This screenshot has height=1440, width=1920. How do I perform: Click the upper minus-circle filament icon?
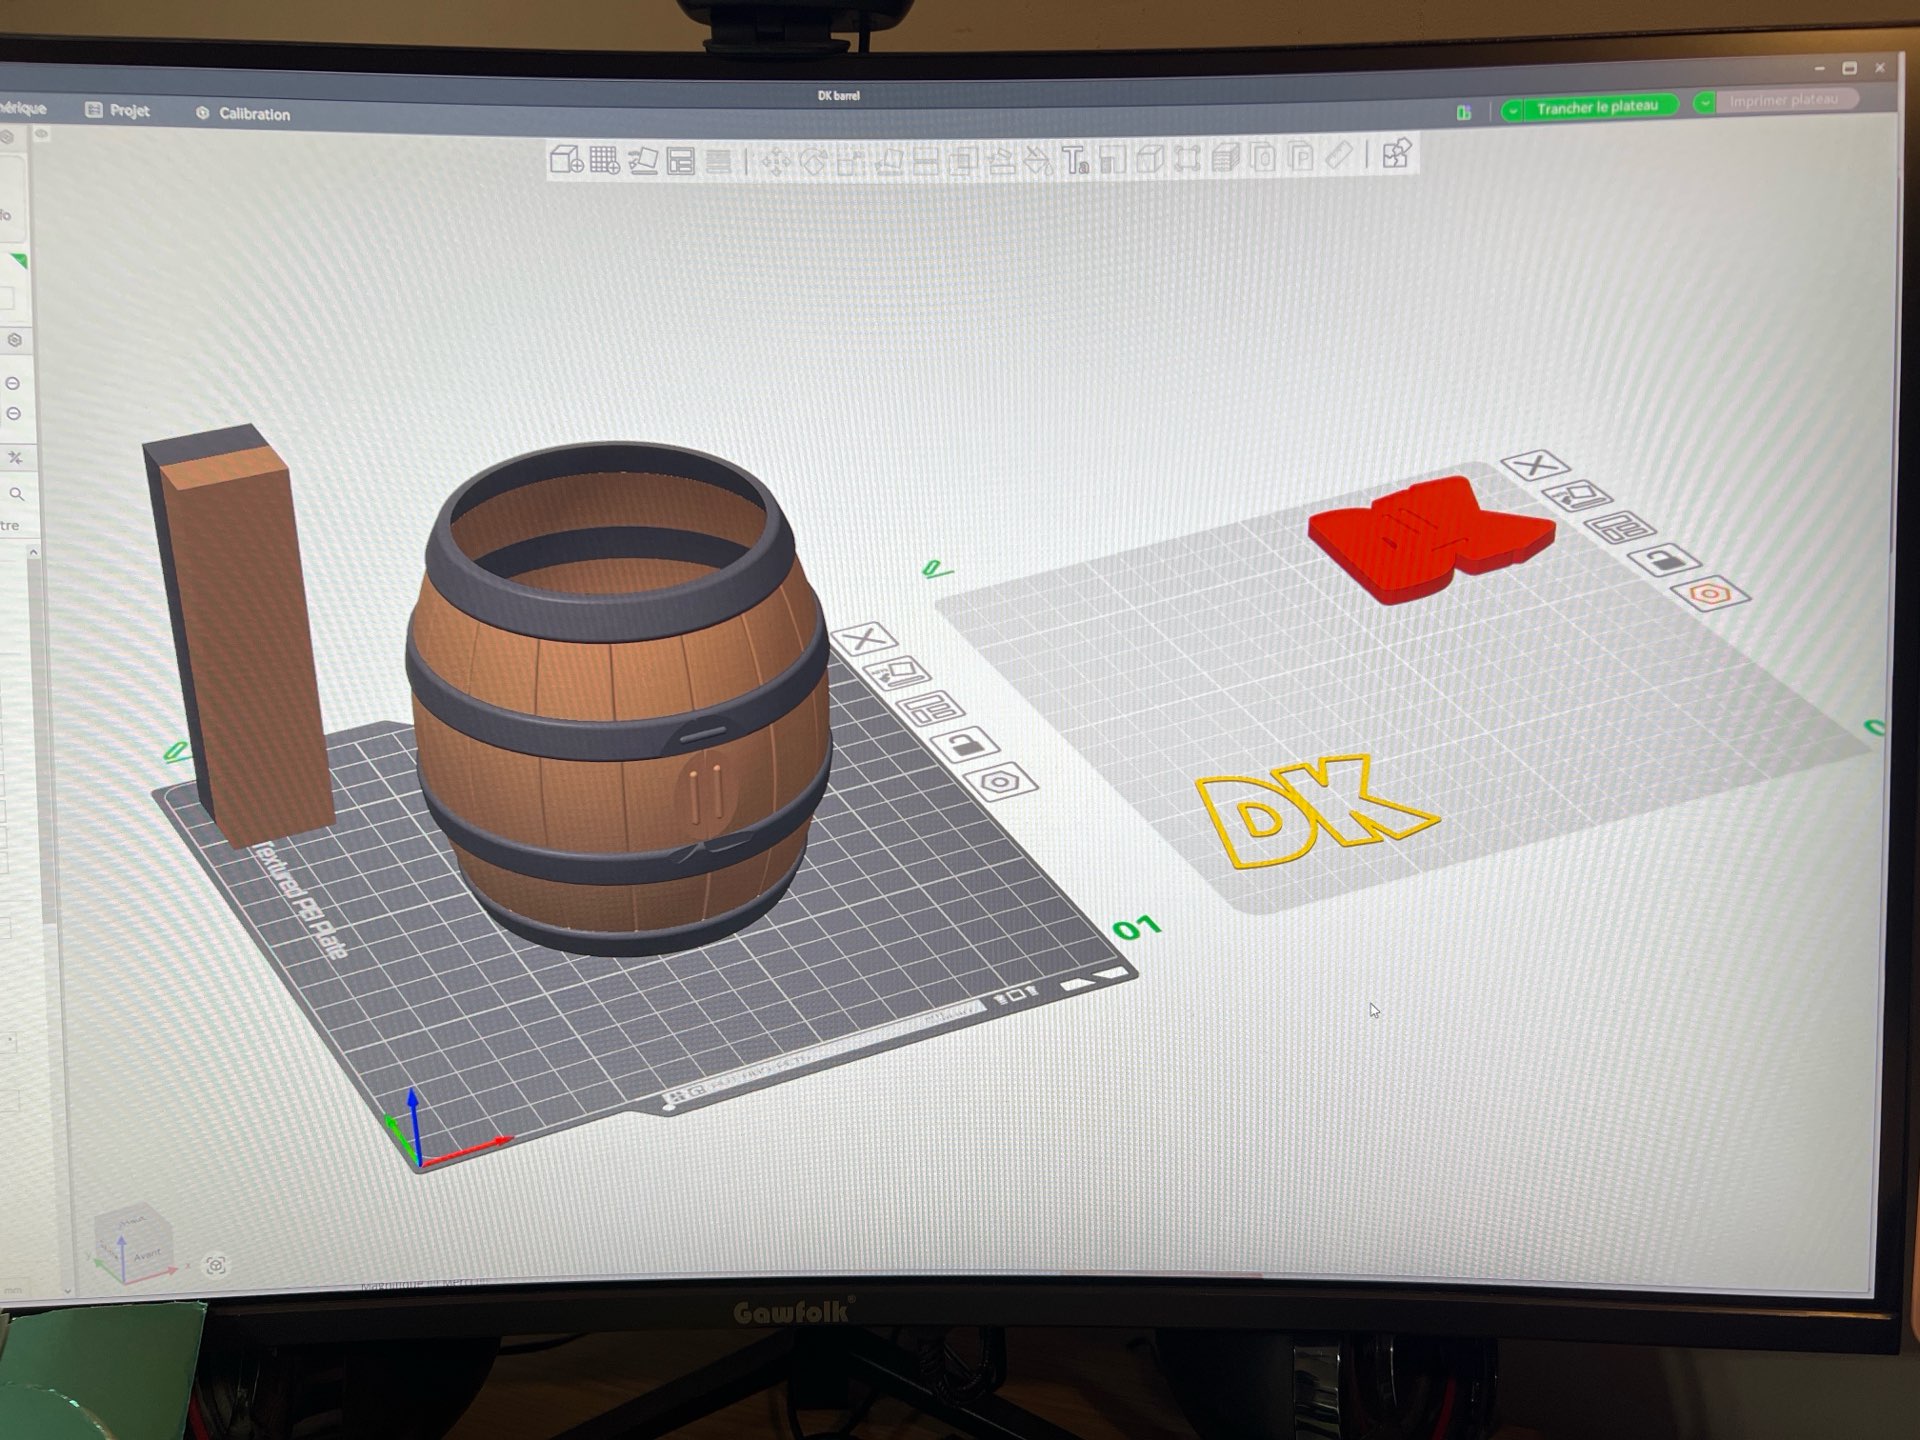click(x=13, y=383)
